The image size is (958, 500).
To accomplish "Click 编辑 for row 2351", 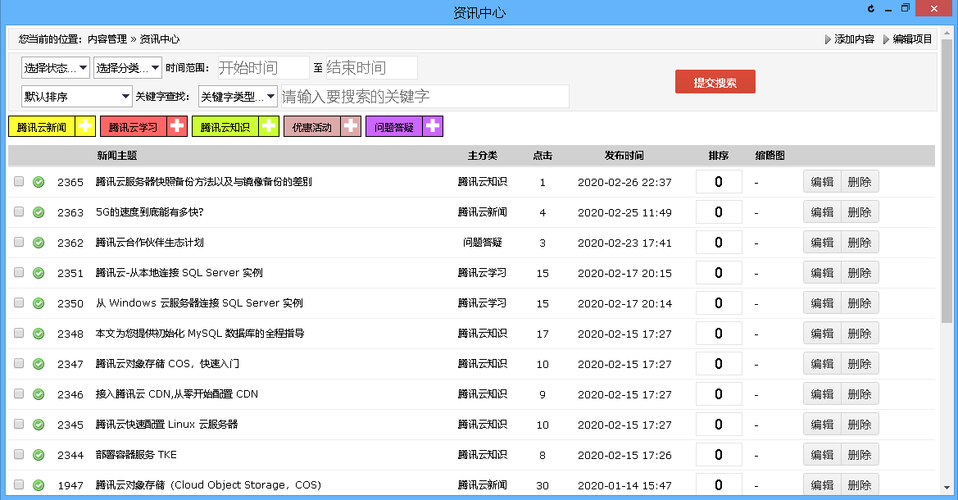I will (x=822, y=273).
